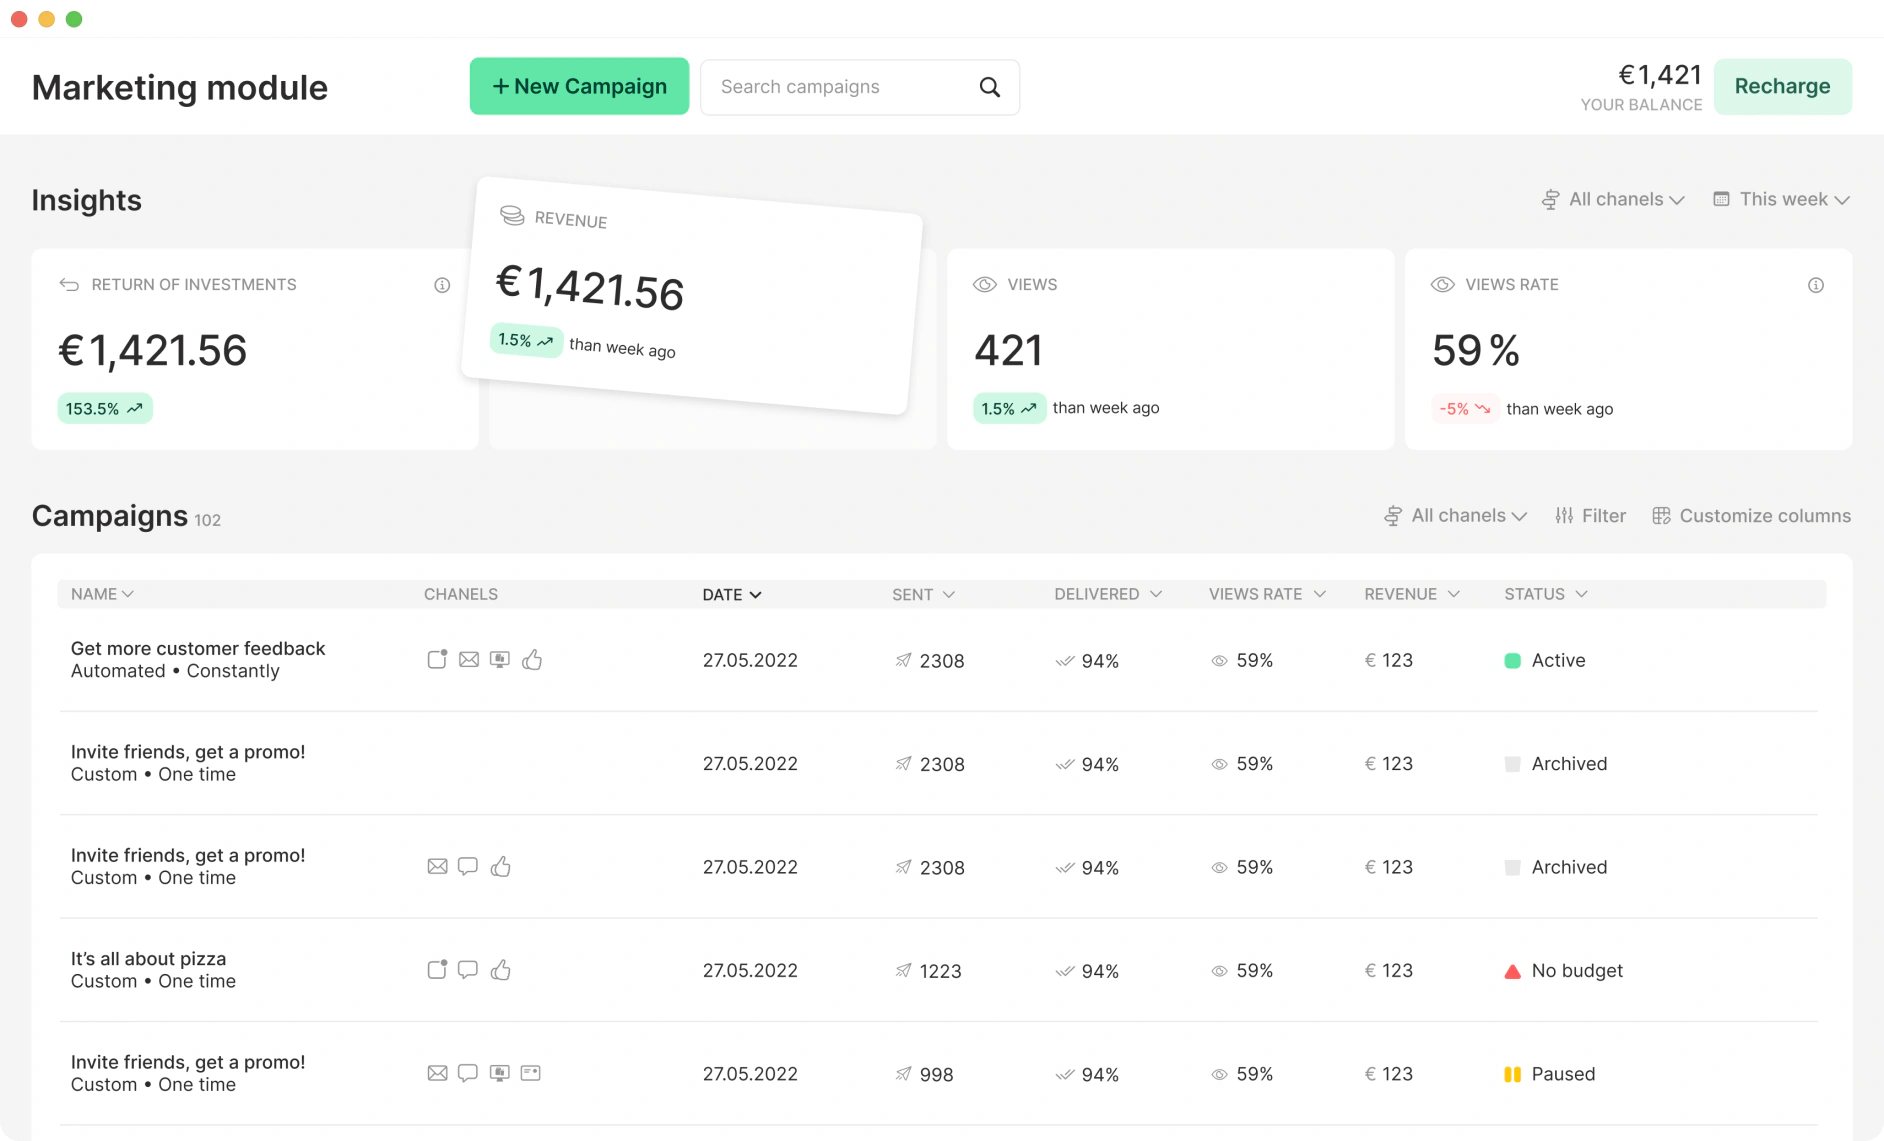Expand Campaigns All chanels dropdown

click(x=1455, y=516)
